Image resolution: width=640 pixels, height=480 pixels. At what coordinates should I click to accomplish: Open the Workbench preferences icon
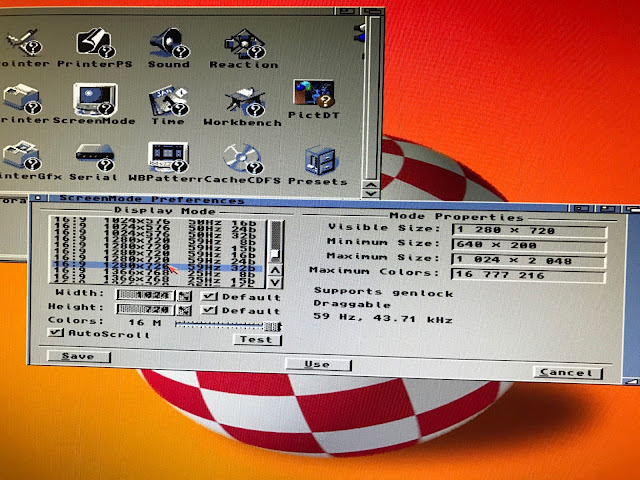click(x=245, y=102)
